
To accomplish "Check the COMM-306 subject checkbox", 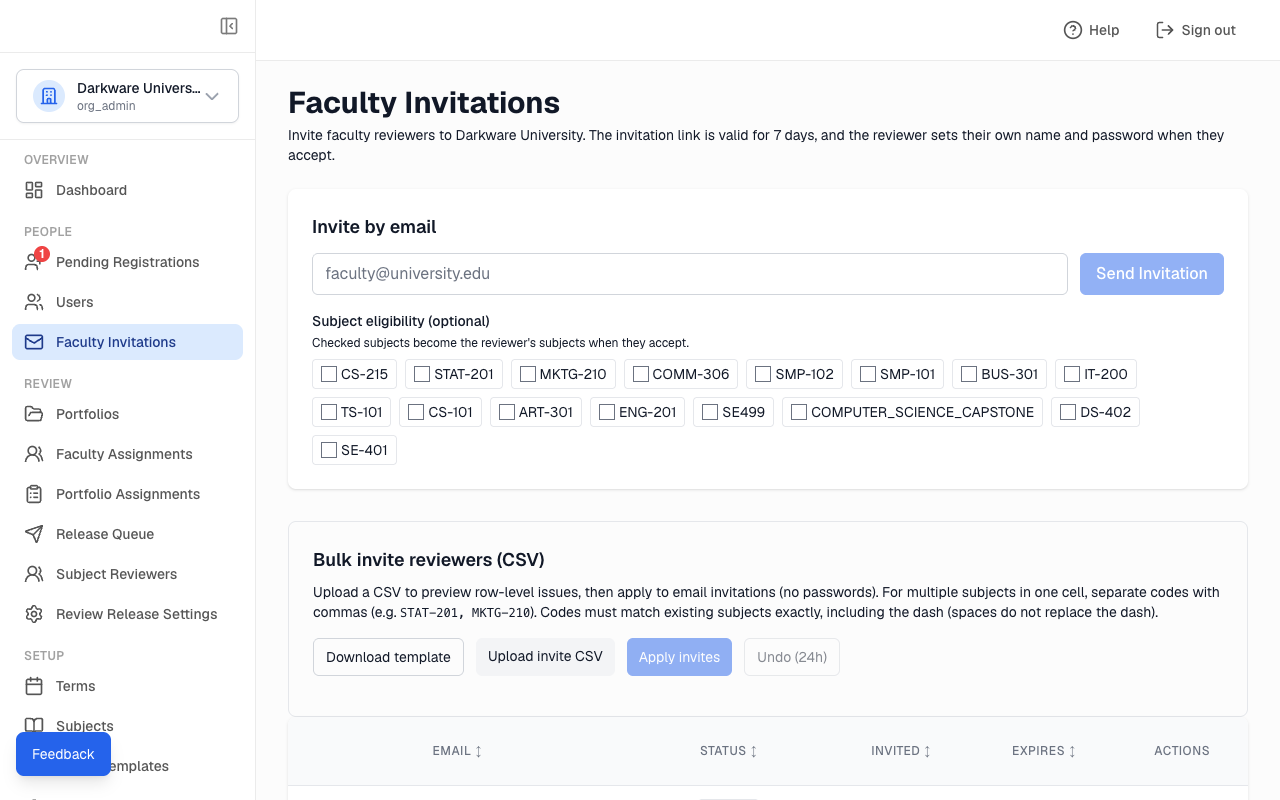I will pyautogui.click(x=641, y=374).
